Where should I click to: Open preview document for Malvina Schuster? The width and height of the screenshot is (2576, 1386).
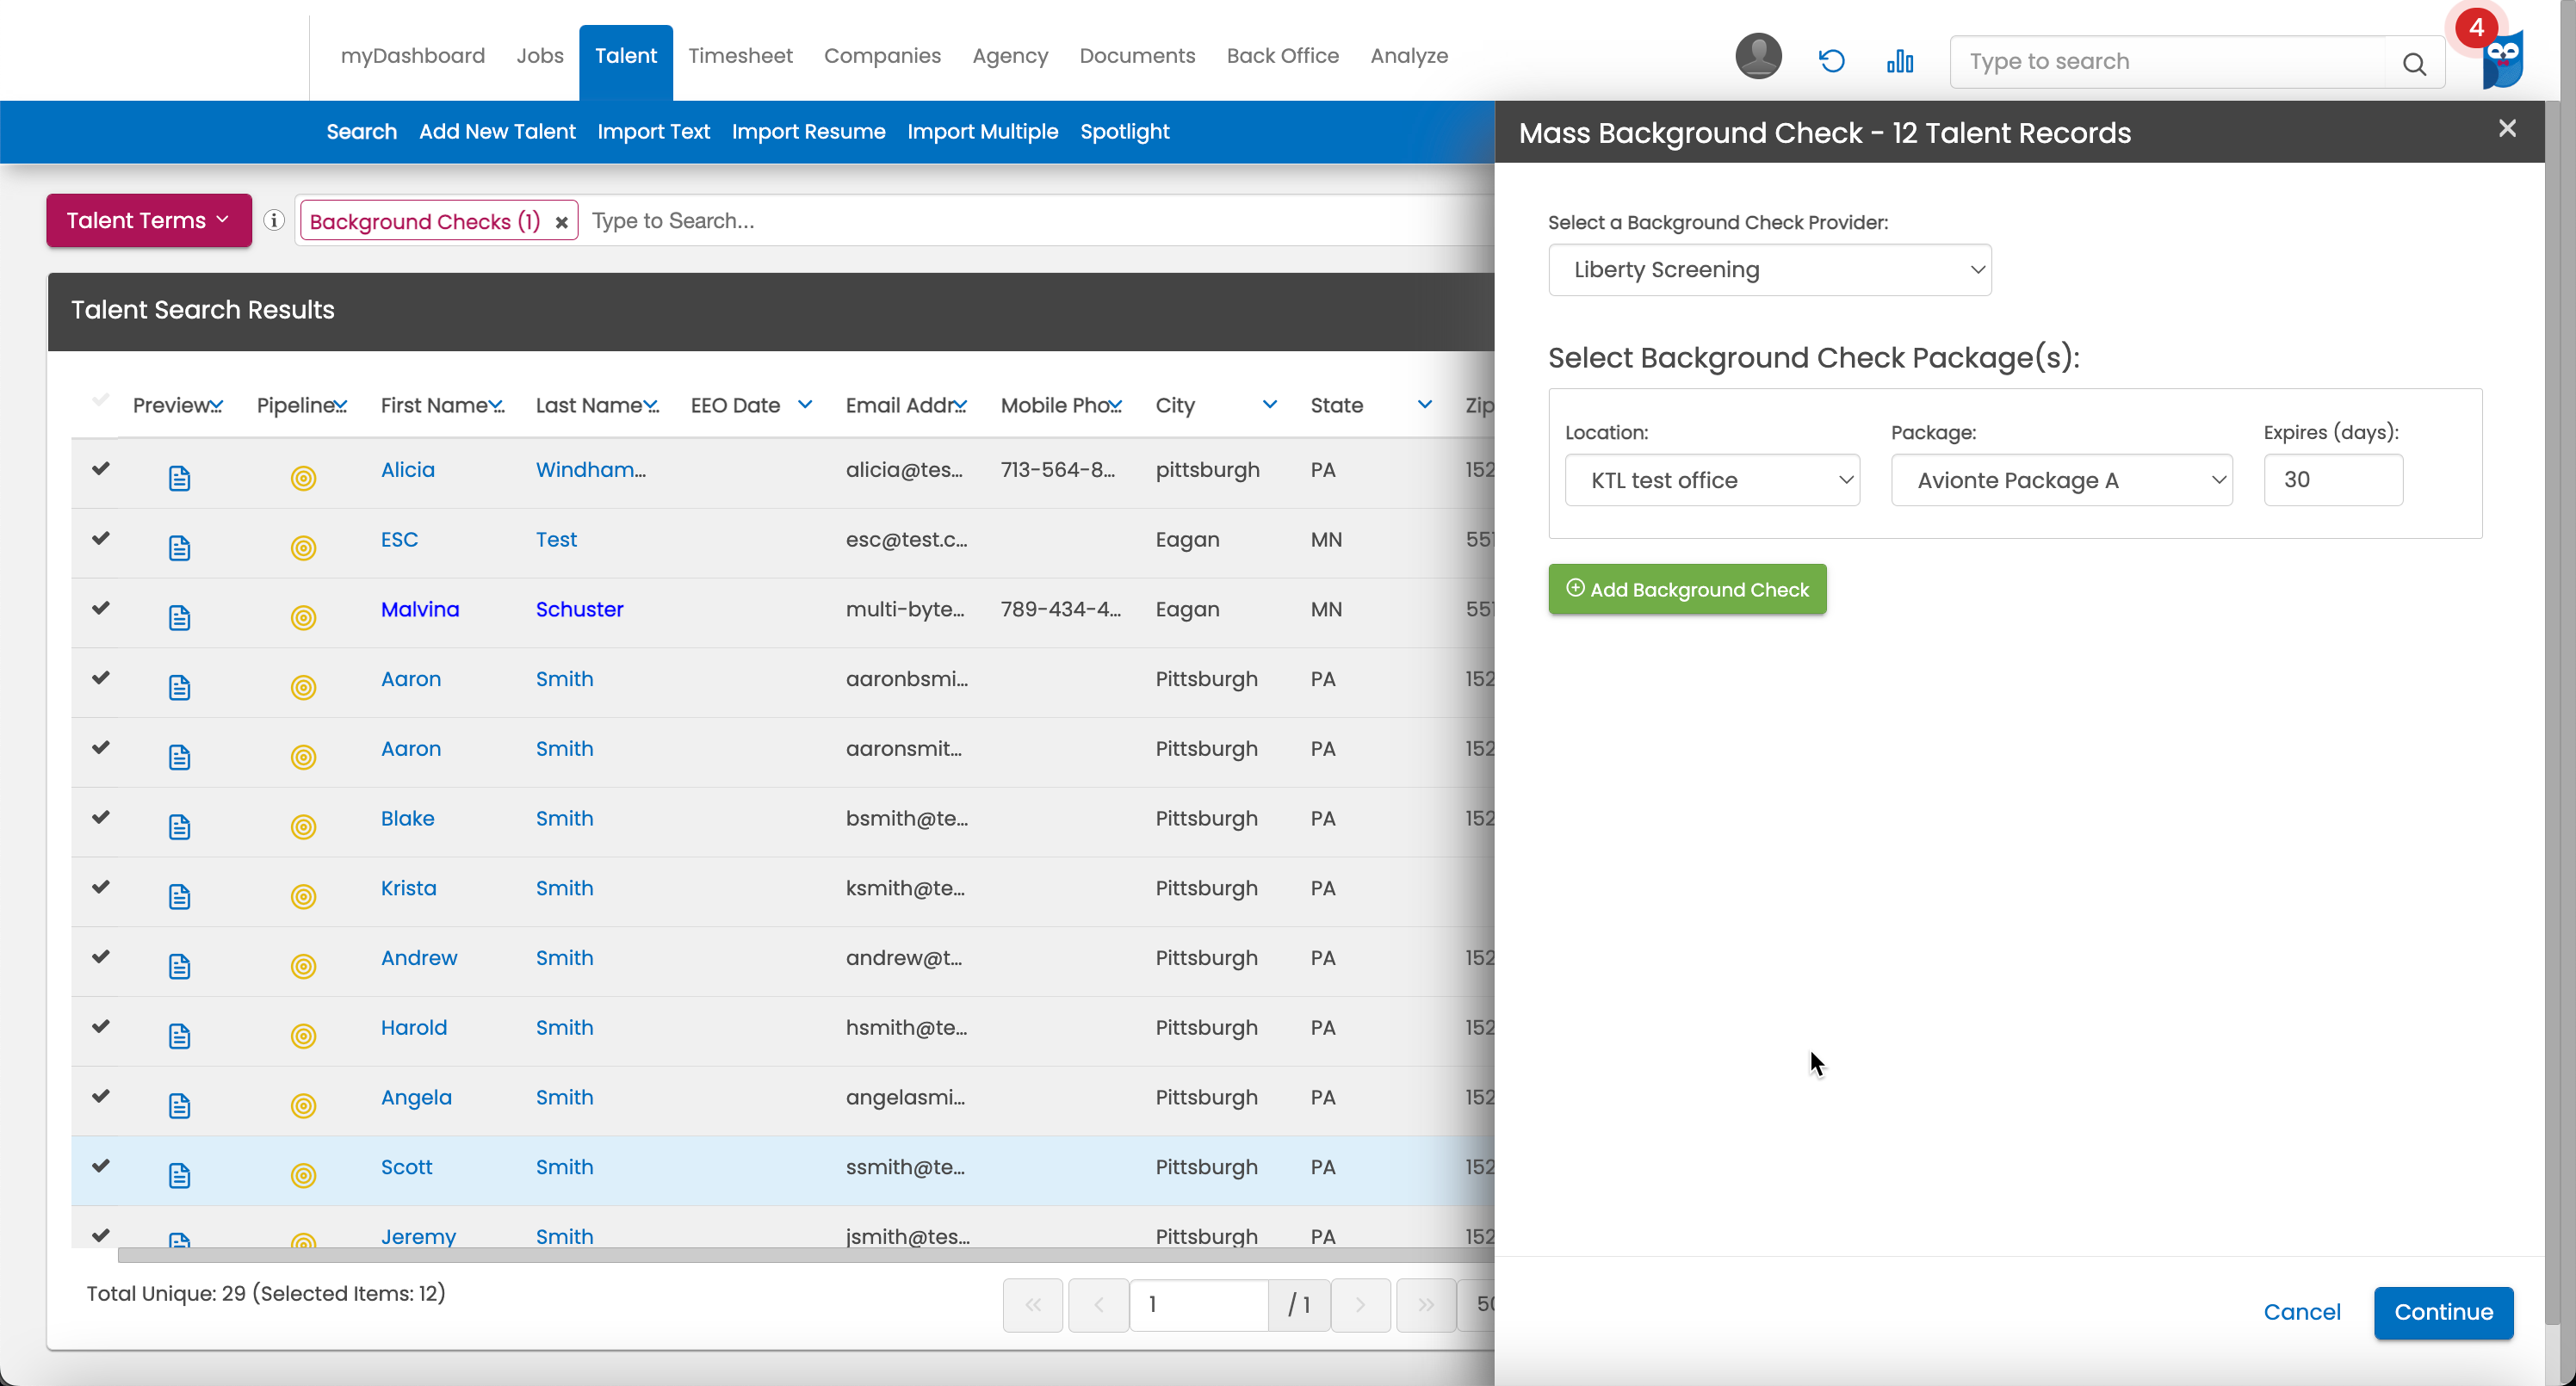(179, 618)
